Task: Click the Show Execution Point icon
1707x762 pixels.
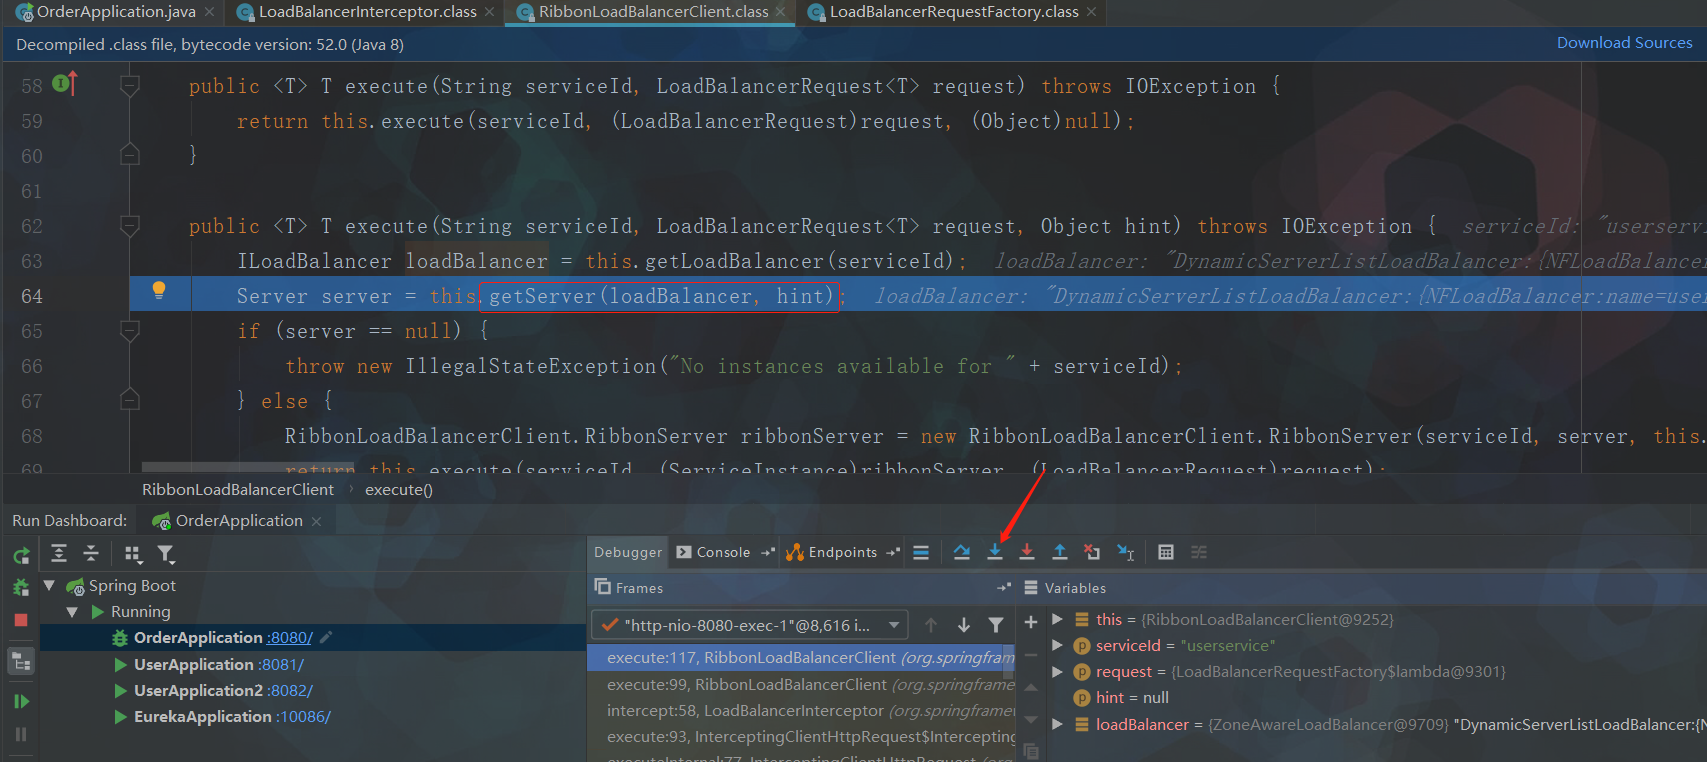Action: [x=921, y=552]
